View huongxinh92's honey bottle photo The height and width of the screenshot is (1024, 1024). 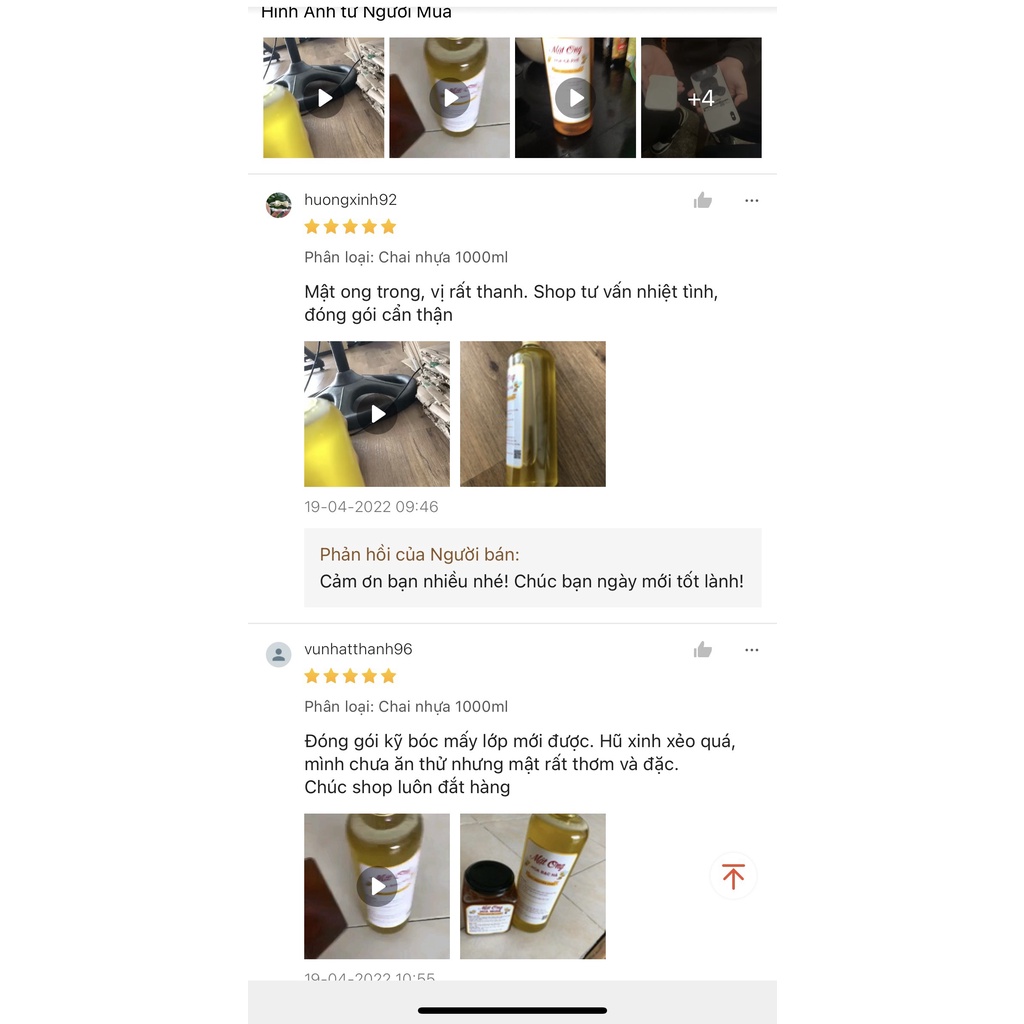[533, 413]
